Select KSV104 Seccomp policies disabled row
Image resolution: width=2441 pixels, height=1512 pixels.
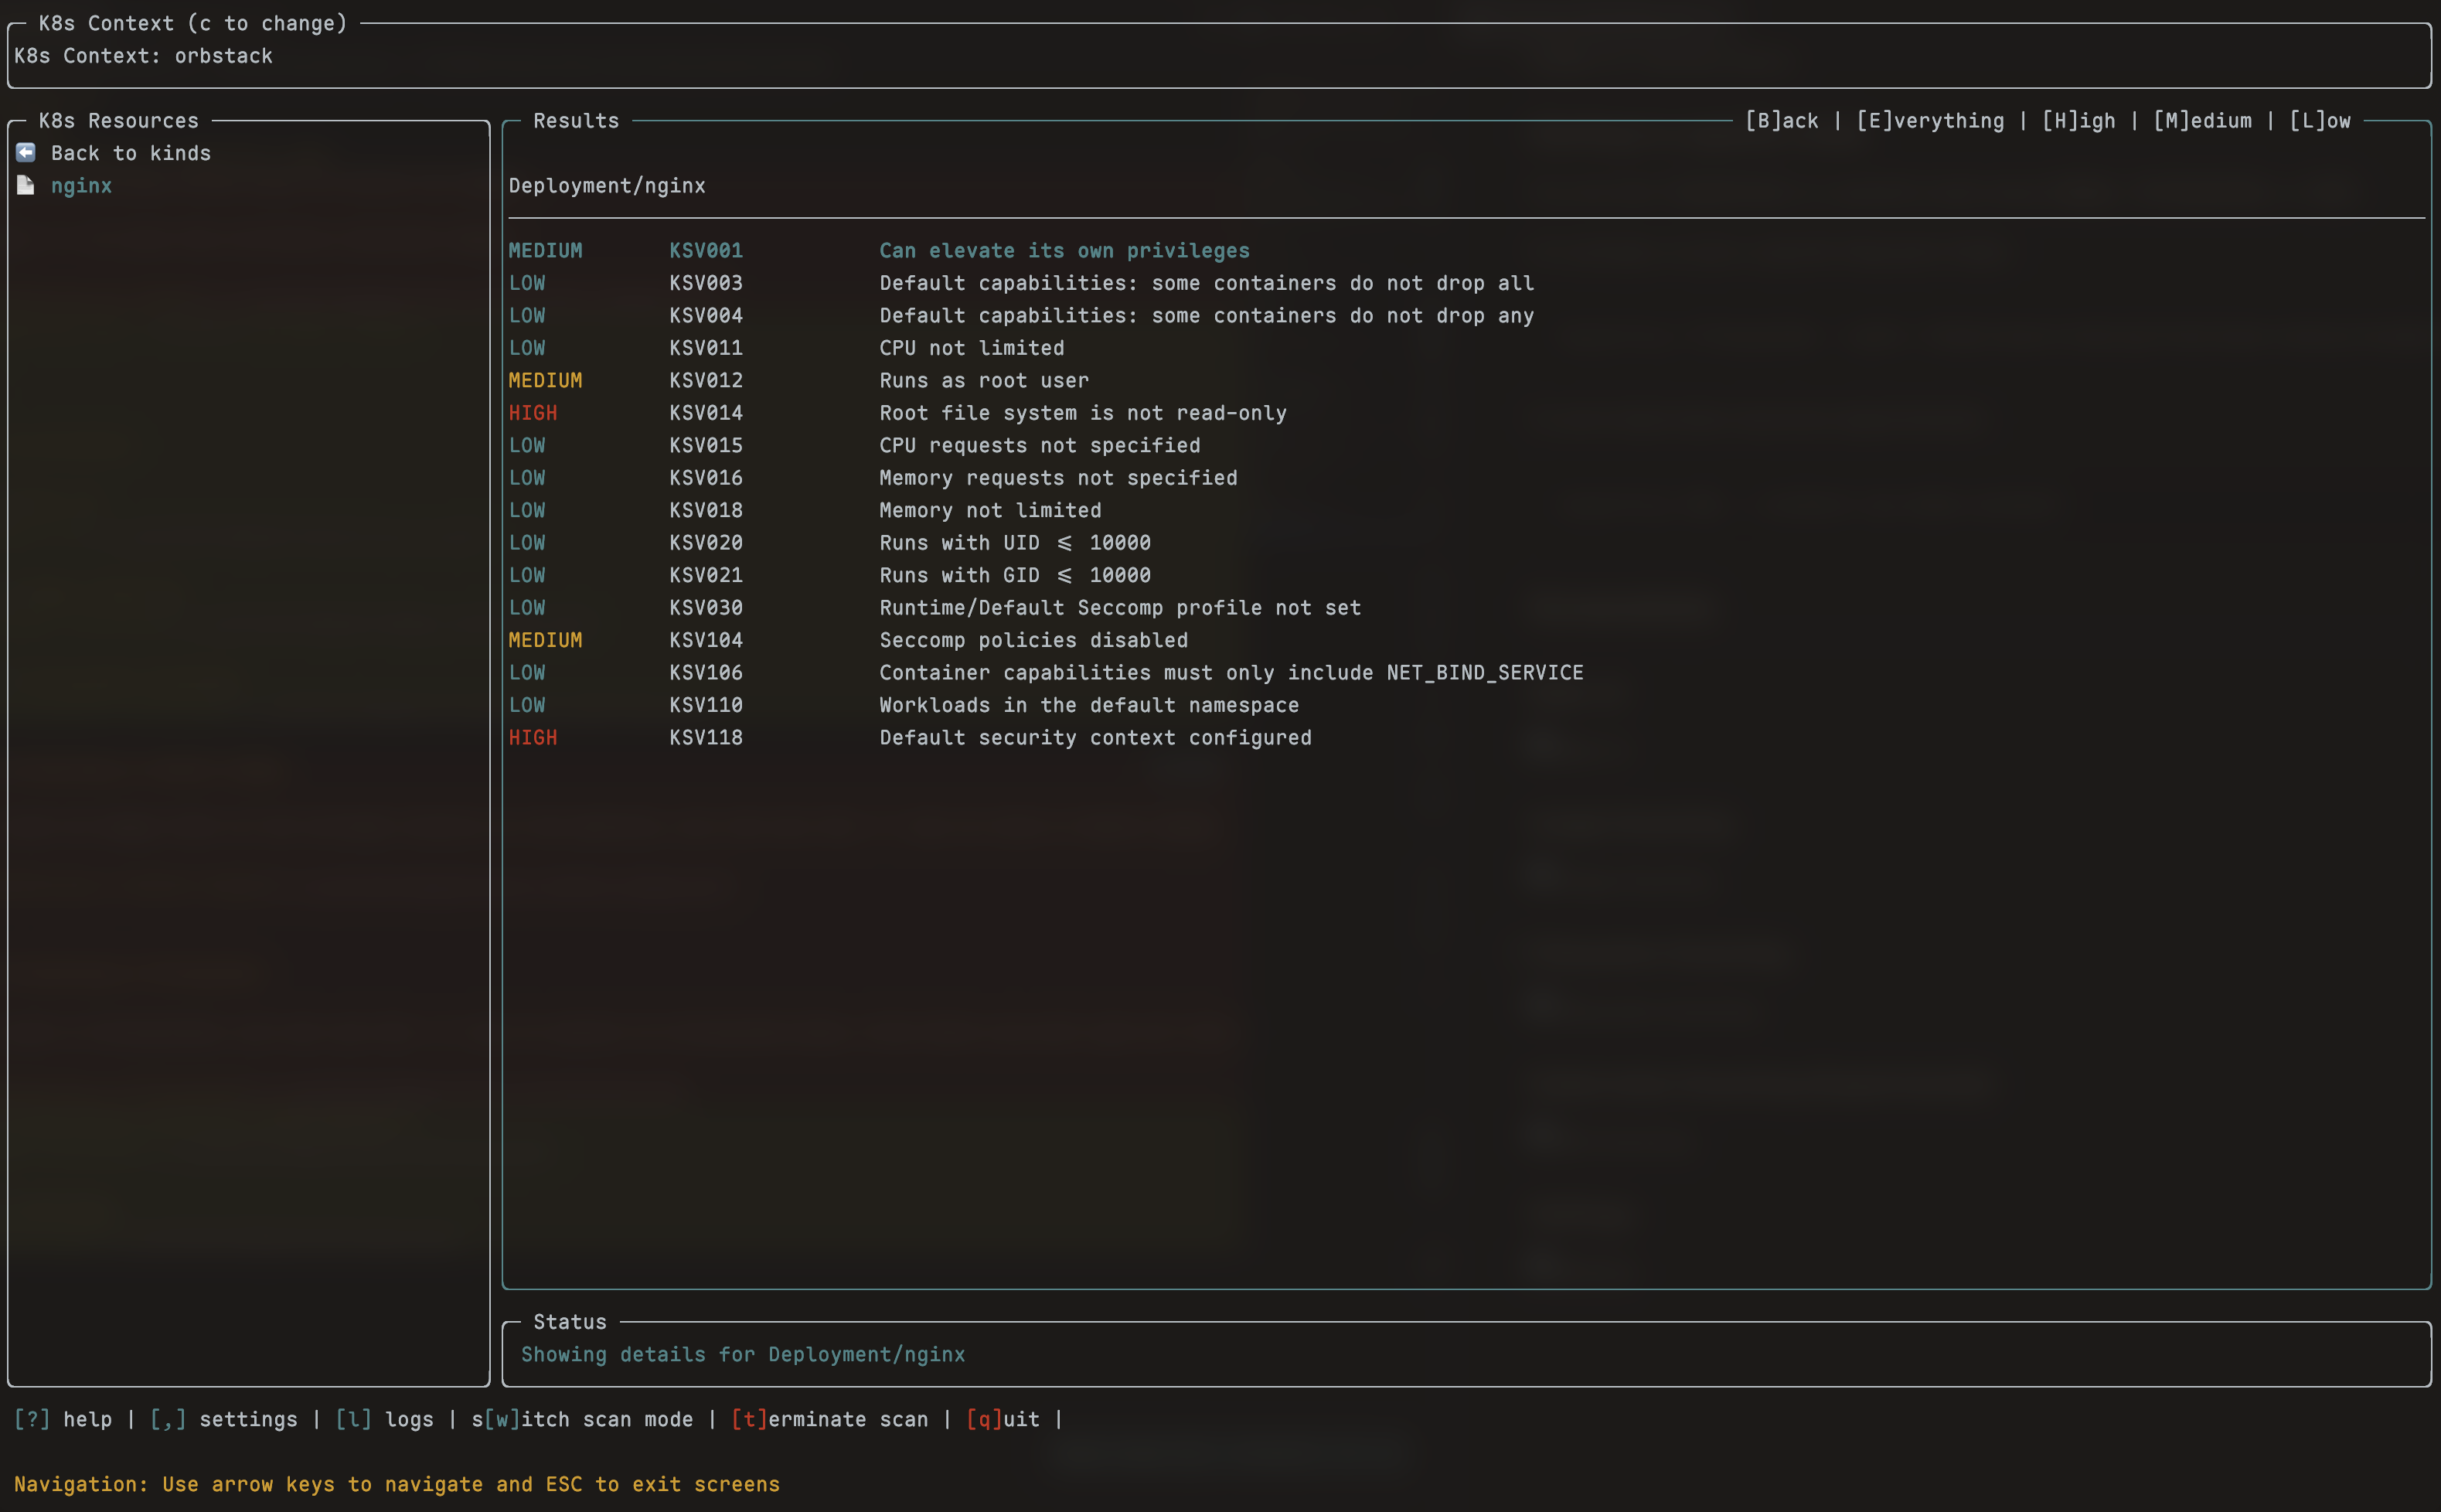1466,640
